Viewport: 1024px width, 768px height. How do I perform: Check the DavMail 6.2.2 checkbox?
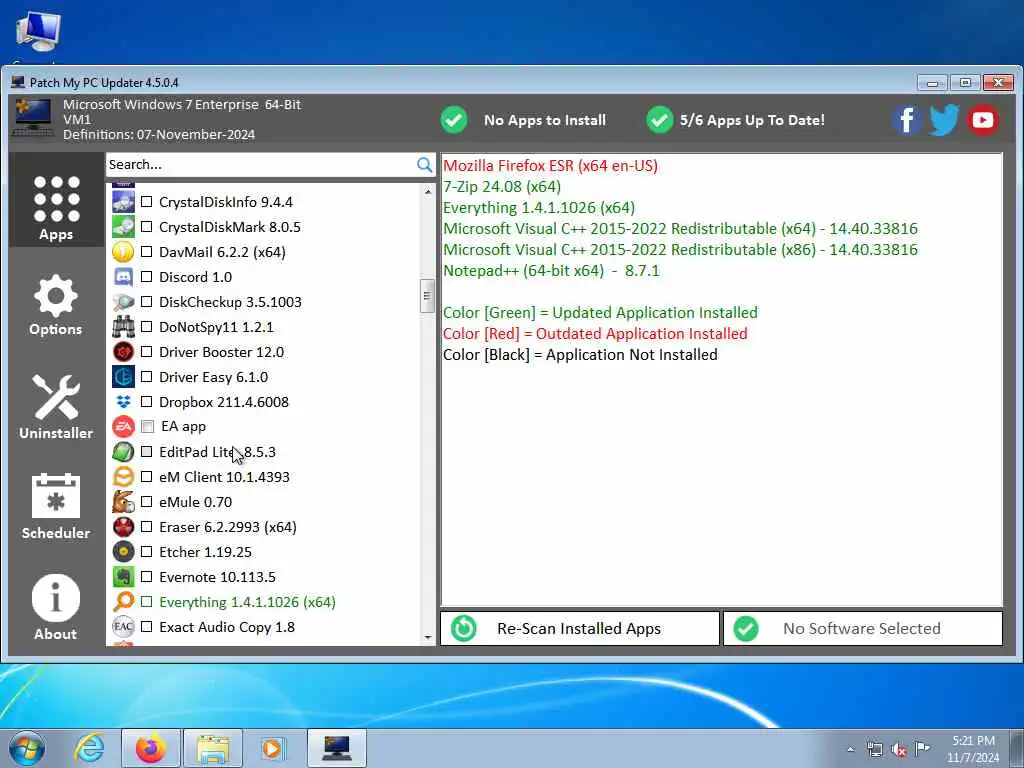[x=147, y=251]
